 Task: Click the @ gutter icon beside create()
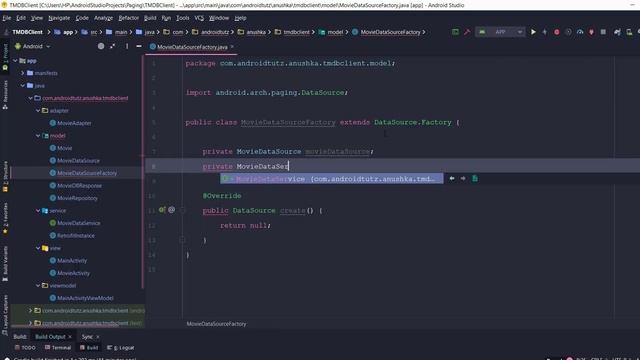(171, 210)
